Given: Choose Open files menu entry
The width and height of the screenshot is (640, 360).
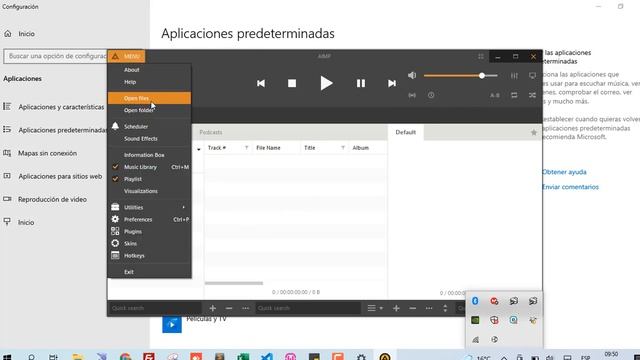Looking at the screenshot, I should (149, 98).
